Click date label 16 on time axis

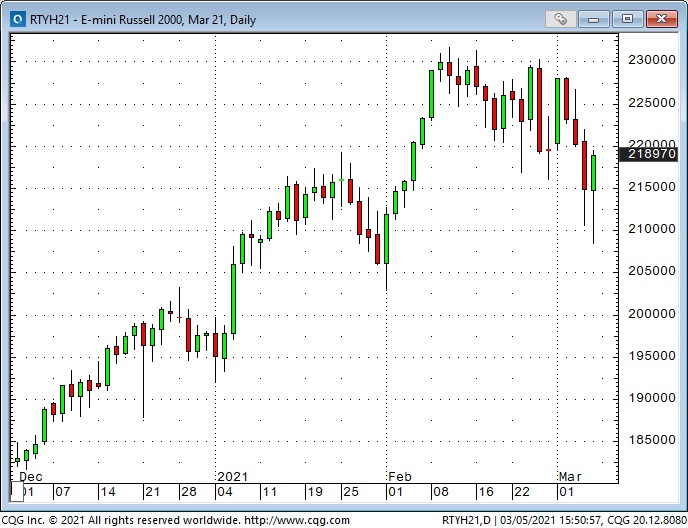tap(486, 492)
